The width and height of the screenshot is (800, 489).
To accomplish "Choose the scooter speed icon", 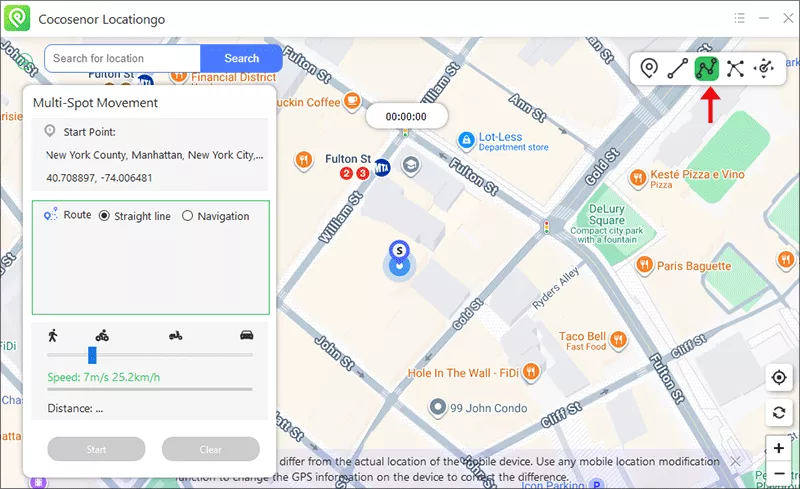I will [x=176, y=335].
